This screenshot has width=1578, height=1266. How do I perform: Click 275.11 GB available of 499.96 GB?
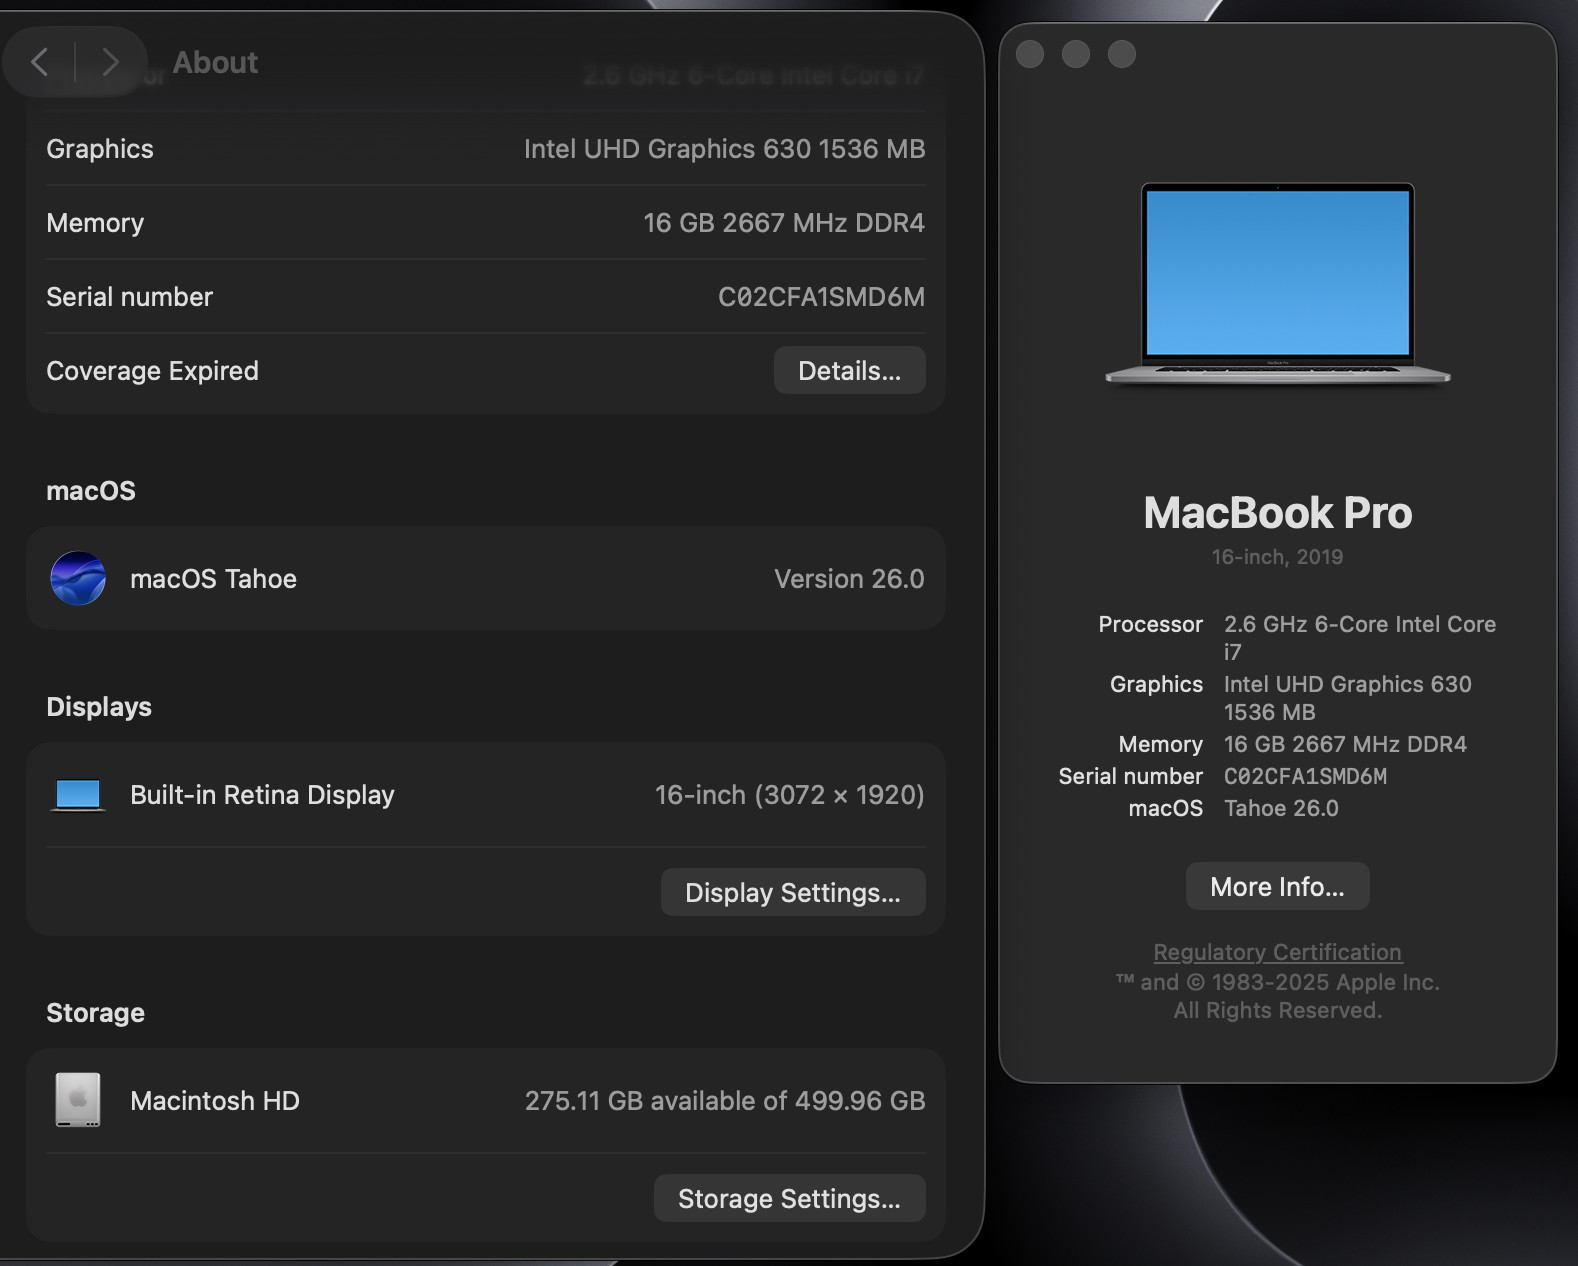(x=725, y=1101)
